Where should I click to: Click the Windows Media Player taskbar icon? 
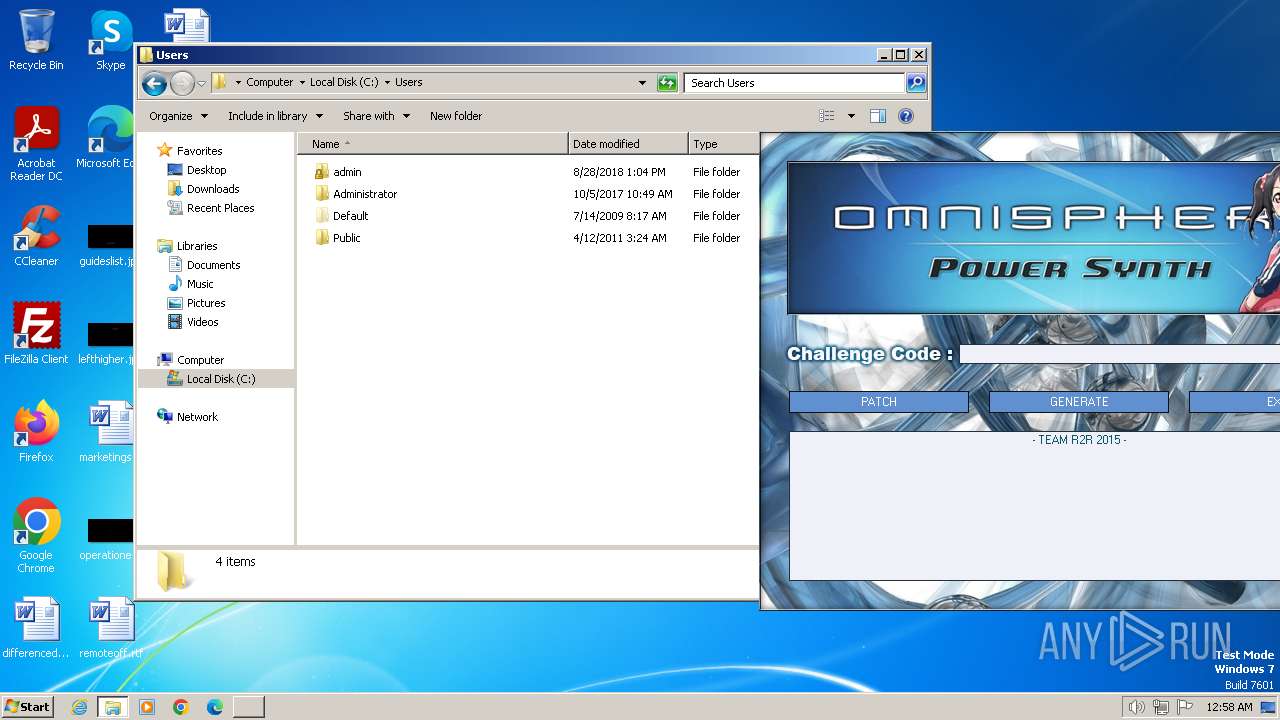click(x=147, y=707)
